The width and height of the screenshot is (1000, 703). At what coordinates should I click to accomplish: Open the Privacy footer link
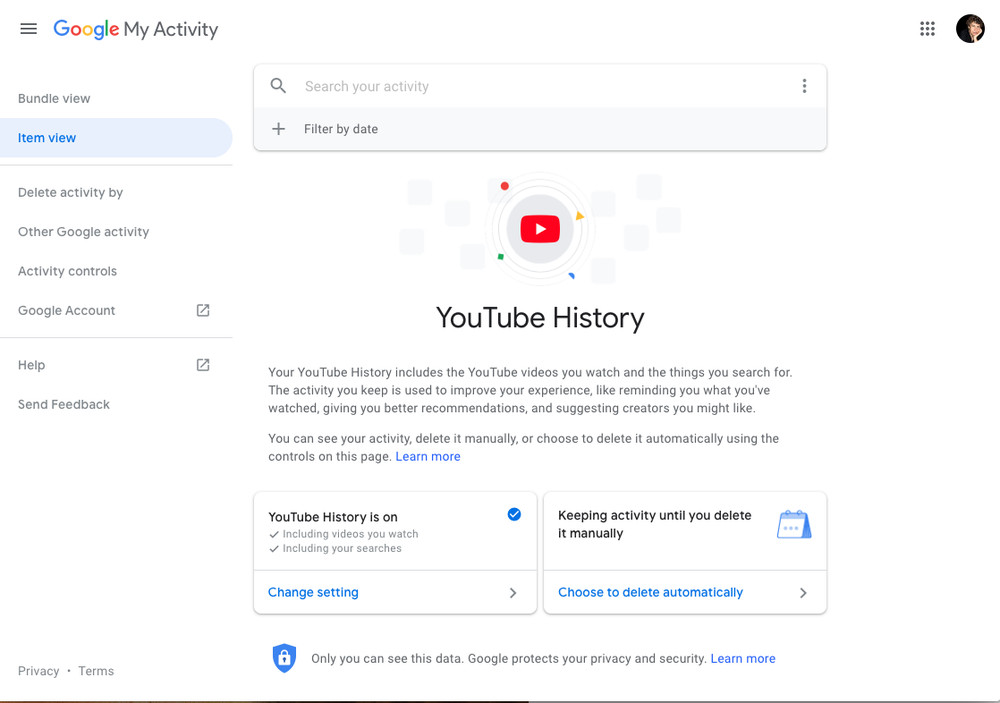(x=38, y=671)
